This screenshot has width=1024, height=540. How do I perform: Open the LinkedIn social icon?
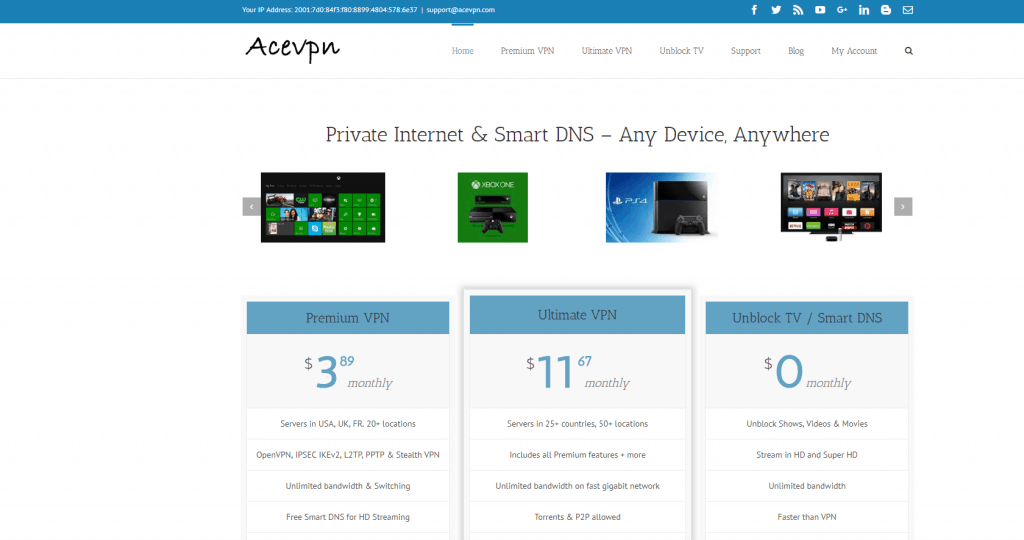(864, 10)
